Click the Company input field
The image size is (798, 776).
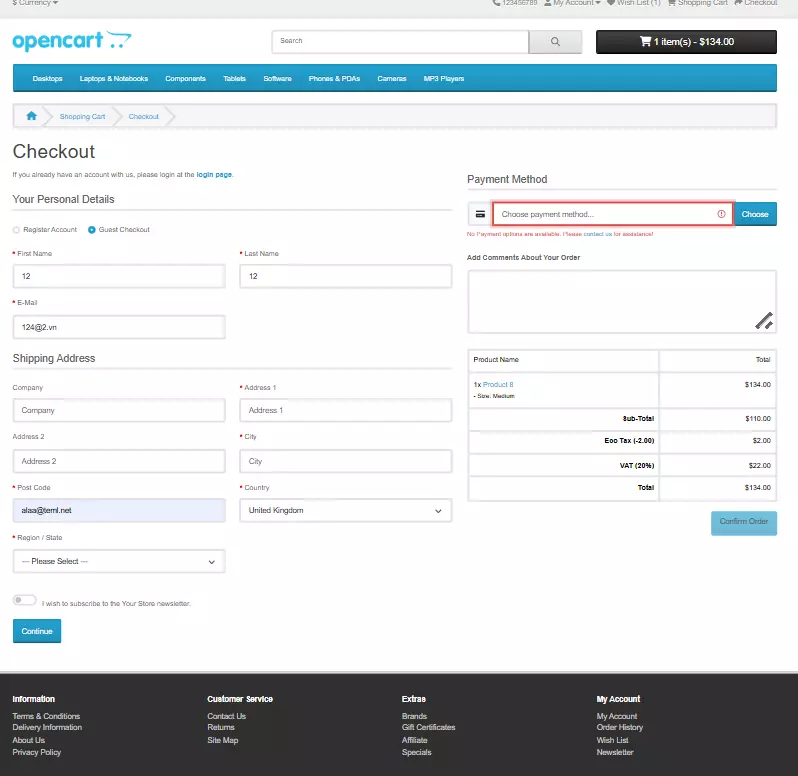click(119, 410)
